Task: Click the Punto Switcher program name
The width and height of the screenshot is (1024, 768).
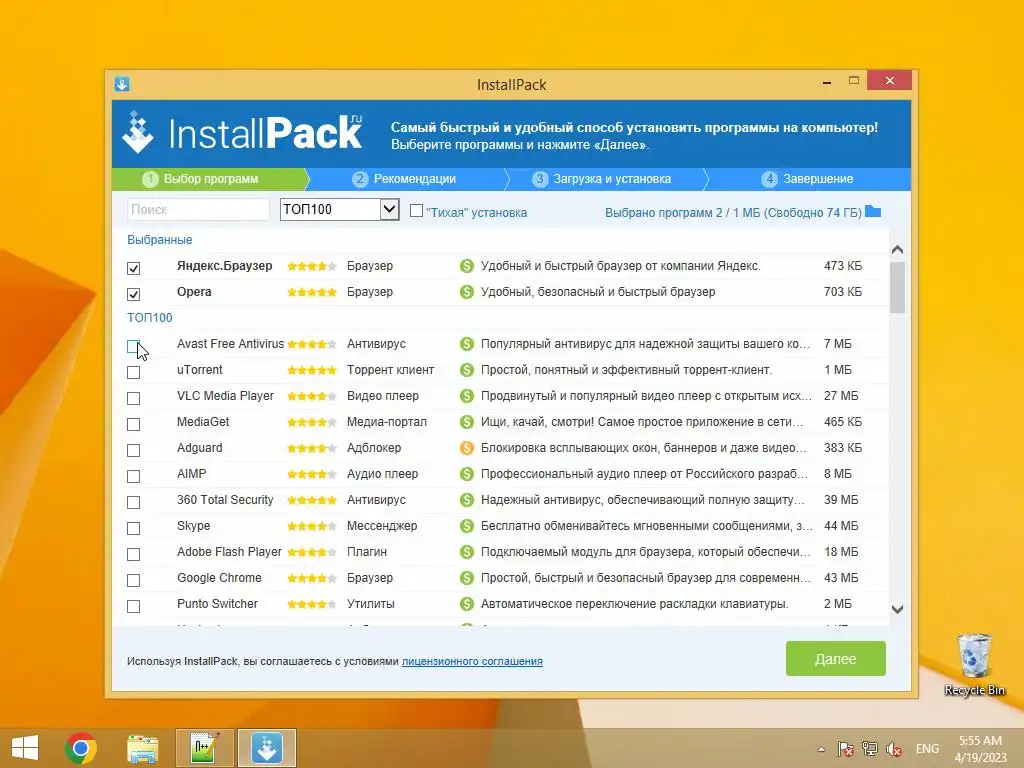Action: pos(217,604)
